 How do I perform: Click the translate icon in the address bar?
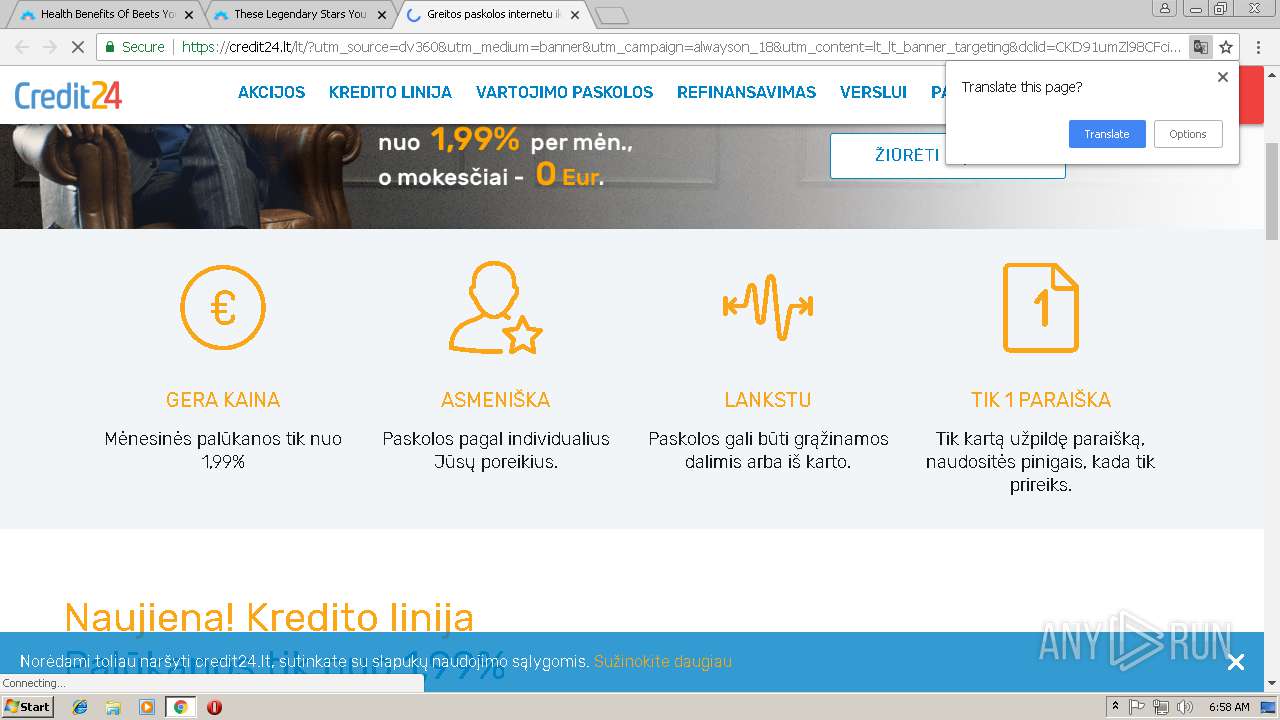point(1200,47)
